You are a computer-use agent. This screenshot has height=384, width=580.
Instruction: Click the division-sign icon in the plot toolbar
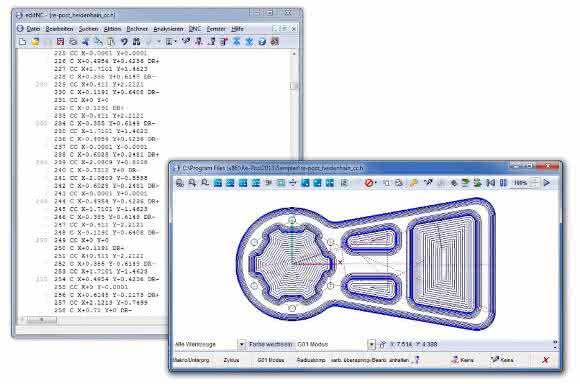293,183
